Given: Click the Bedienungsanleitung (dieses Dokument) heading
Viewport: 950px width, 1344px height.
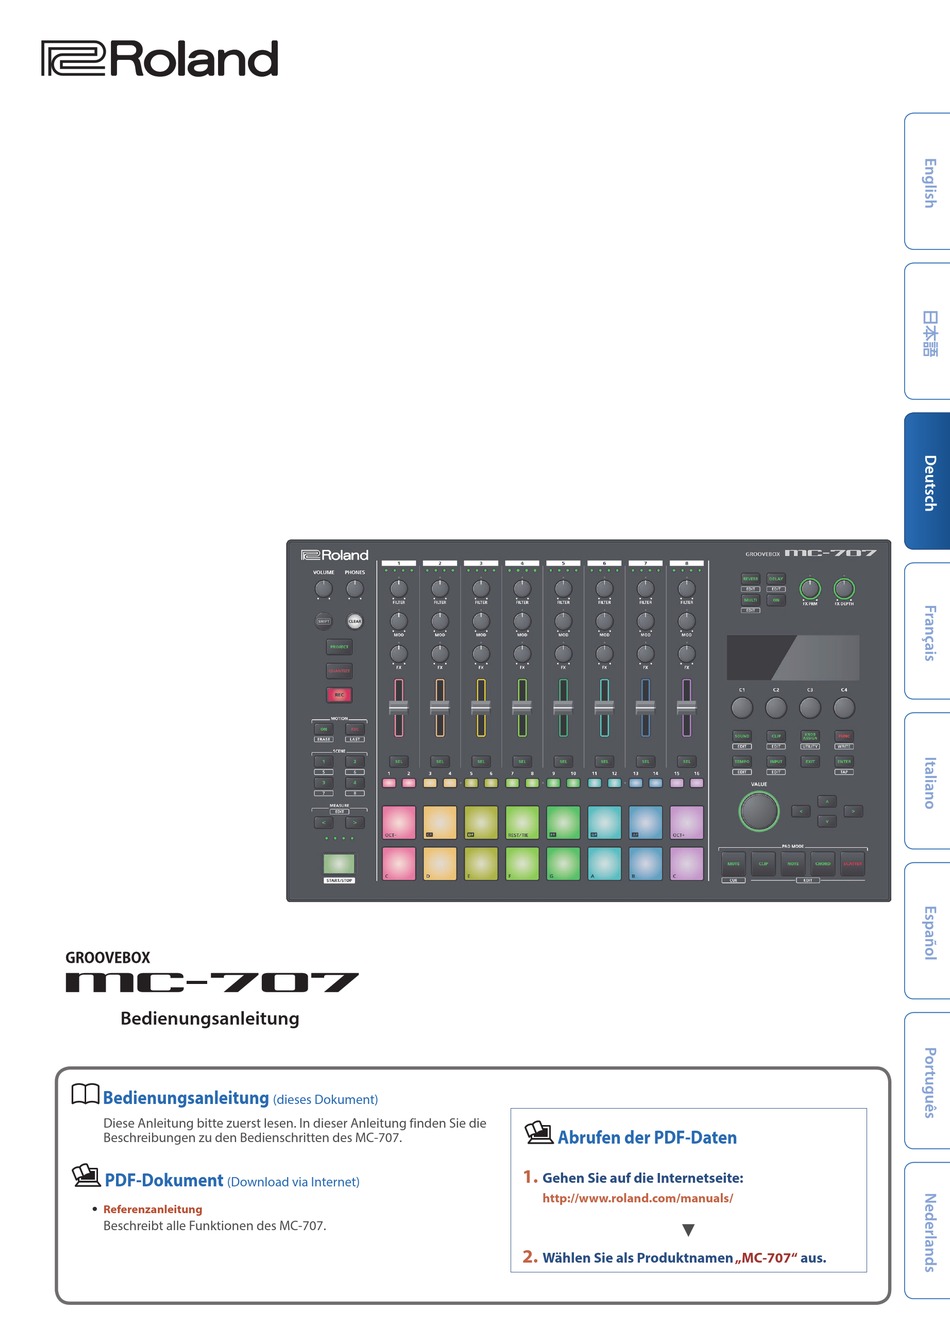Looking at the screenshot, I should 240,1098.
